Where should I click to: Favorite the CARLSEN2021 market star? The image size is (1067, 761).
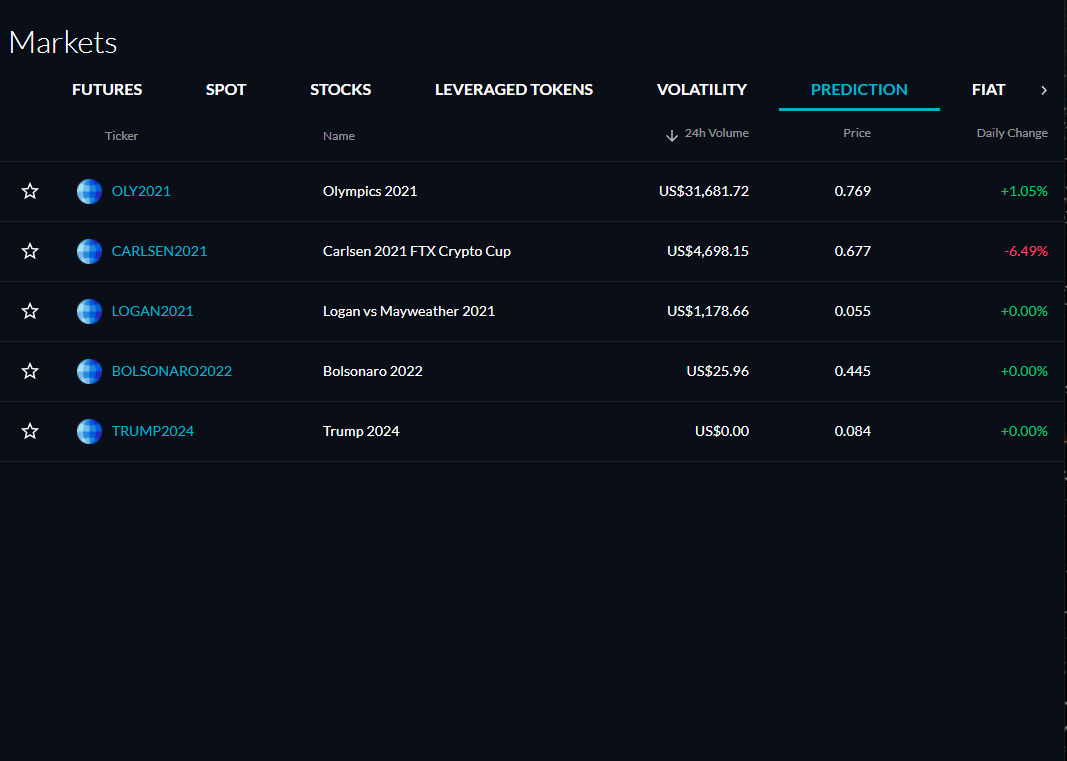click(30, 251)
